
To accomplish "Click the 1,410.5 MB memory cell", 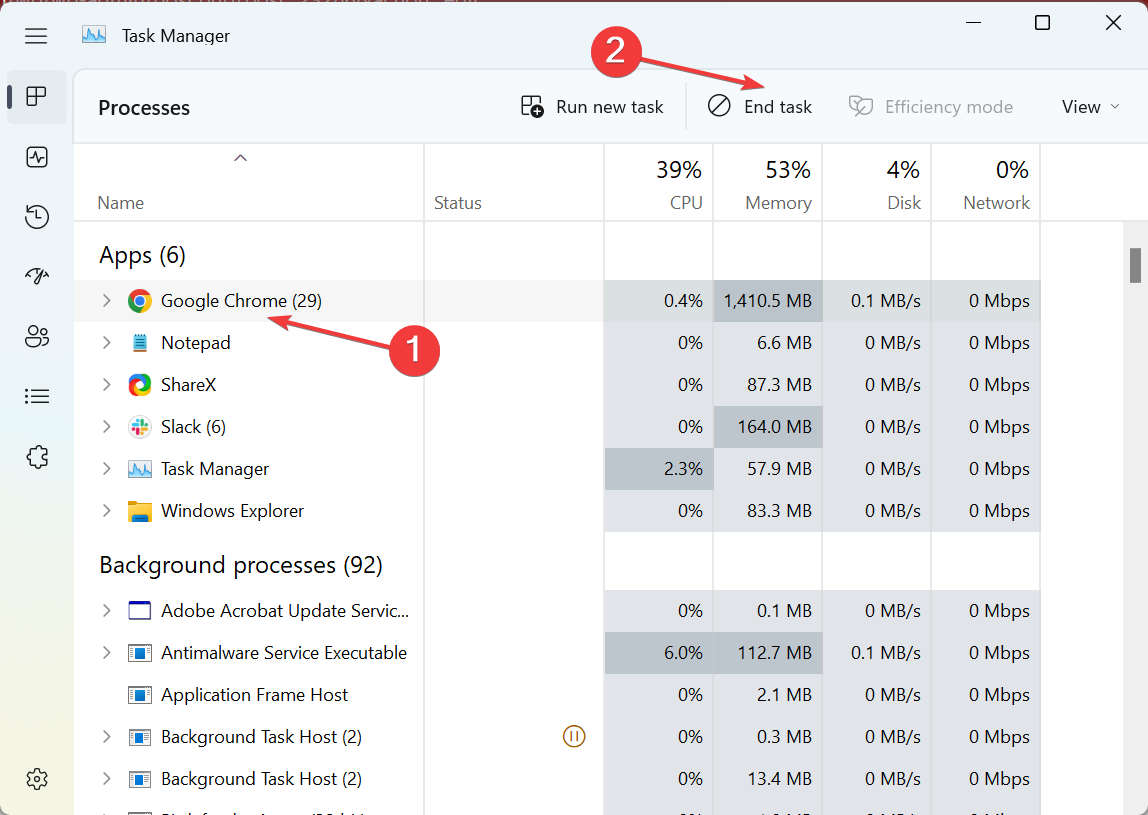I will pos(768,301).
